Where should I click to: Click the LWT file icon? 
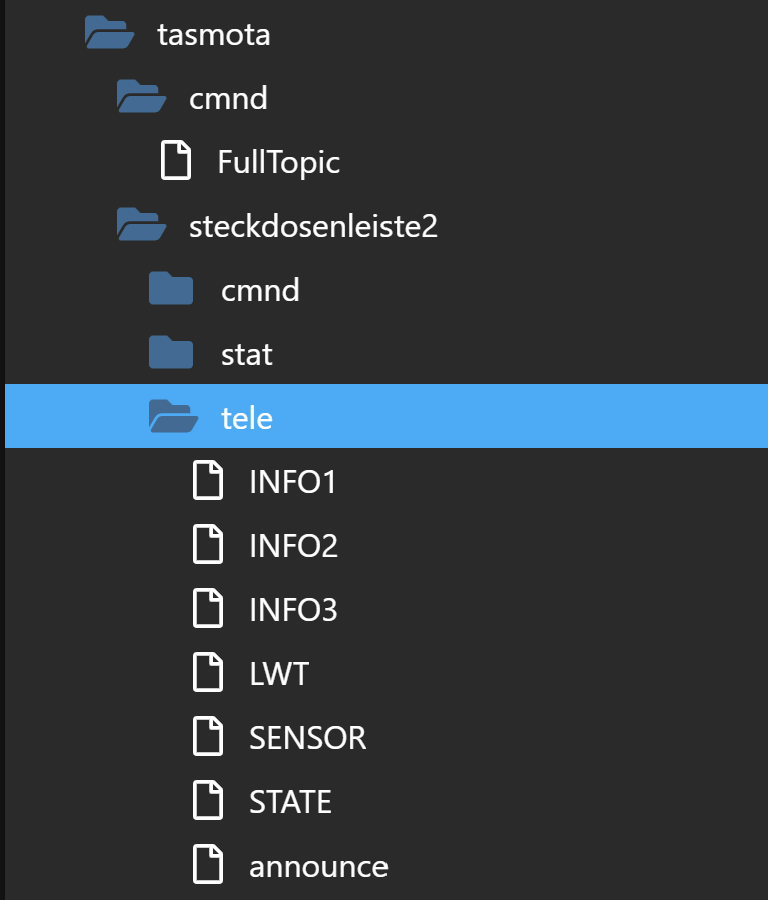pos(207,673)
